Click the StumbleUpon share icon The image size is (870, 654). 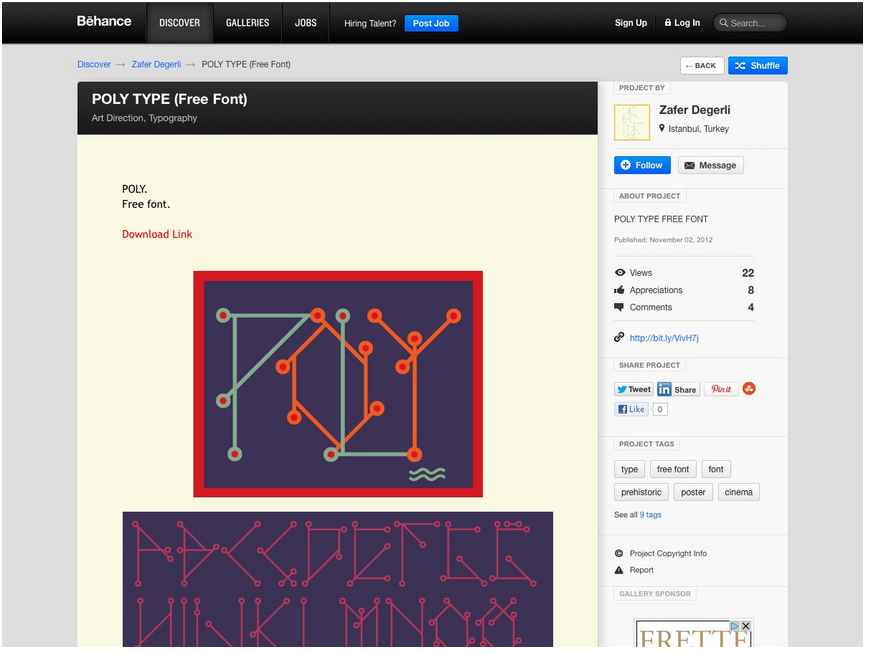coord(749,389)
